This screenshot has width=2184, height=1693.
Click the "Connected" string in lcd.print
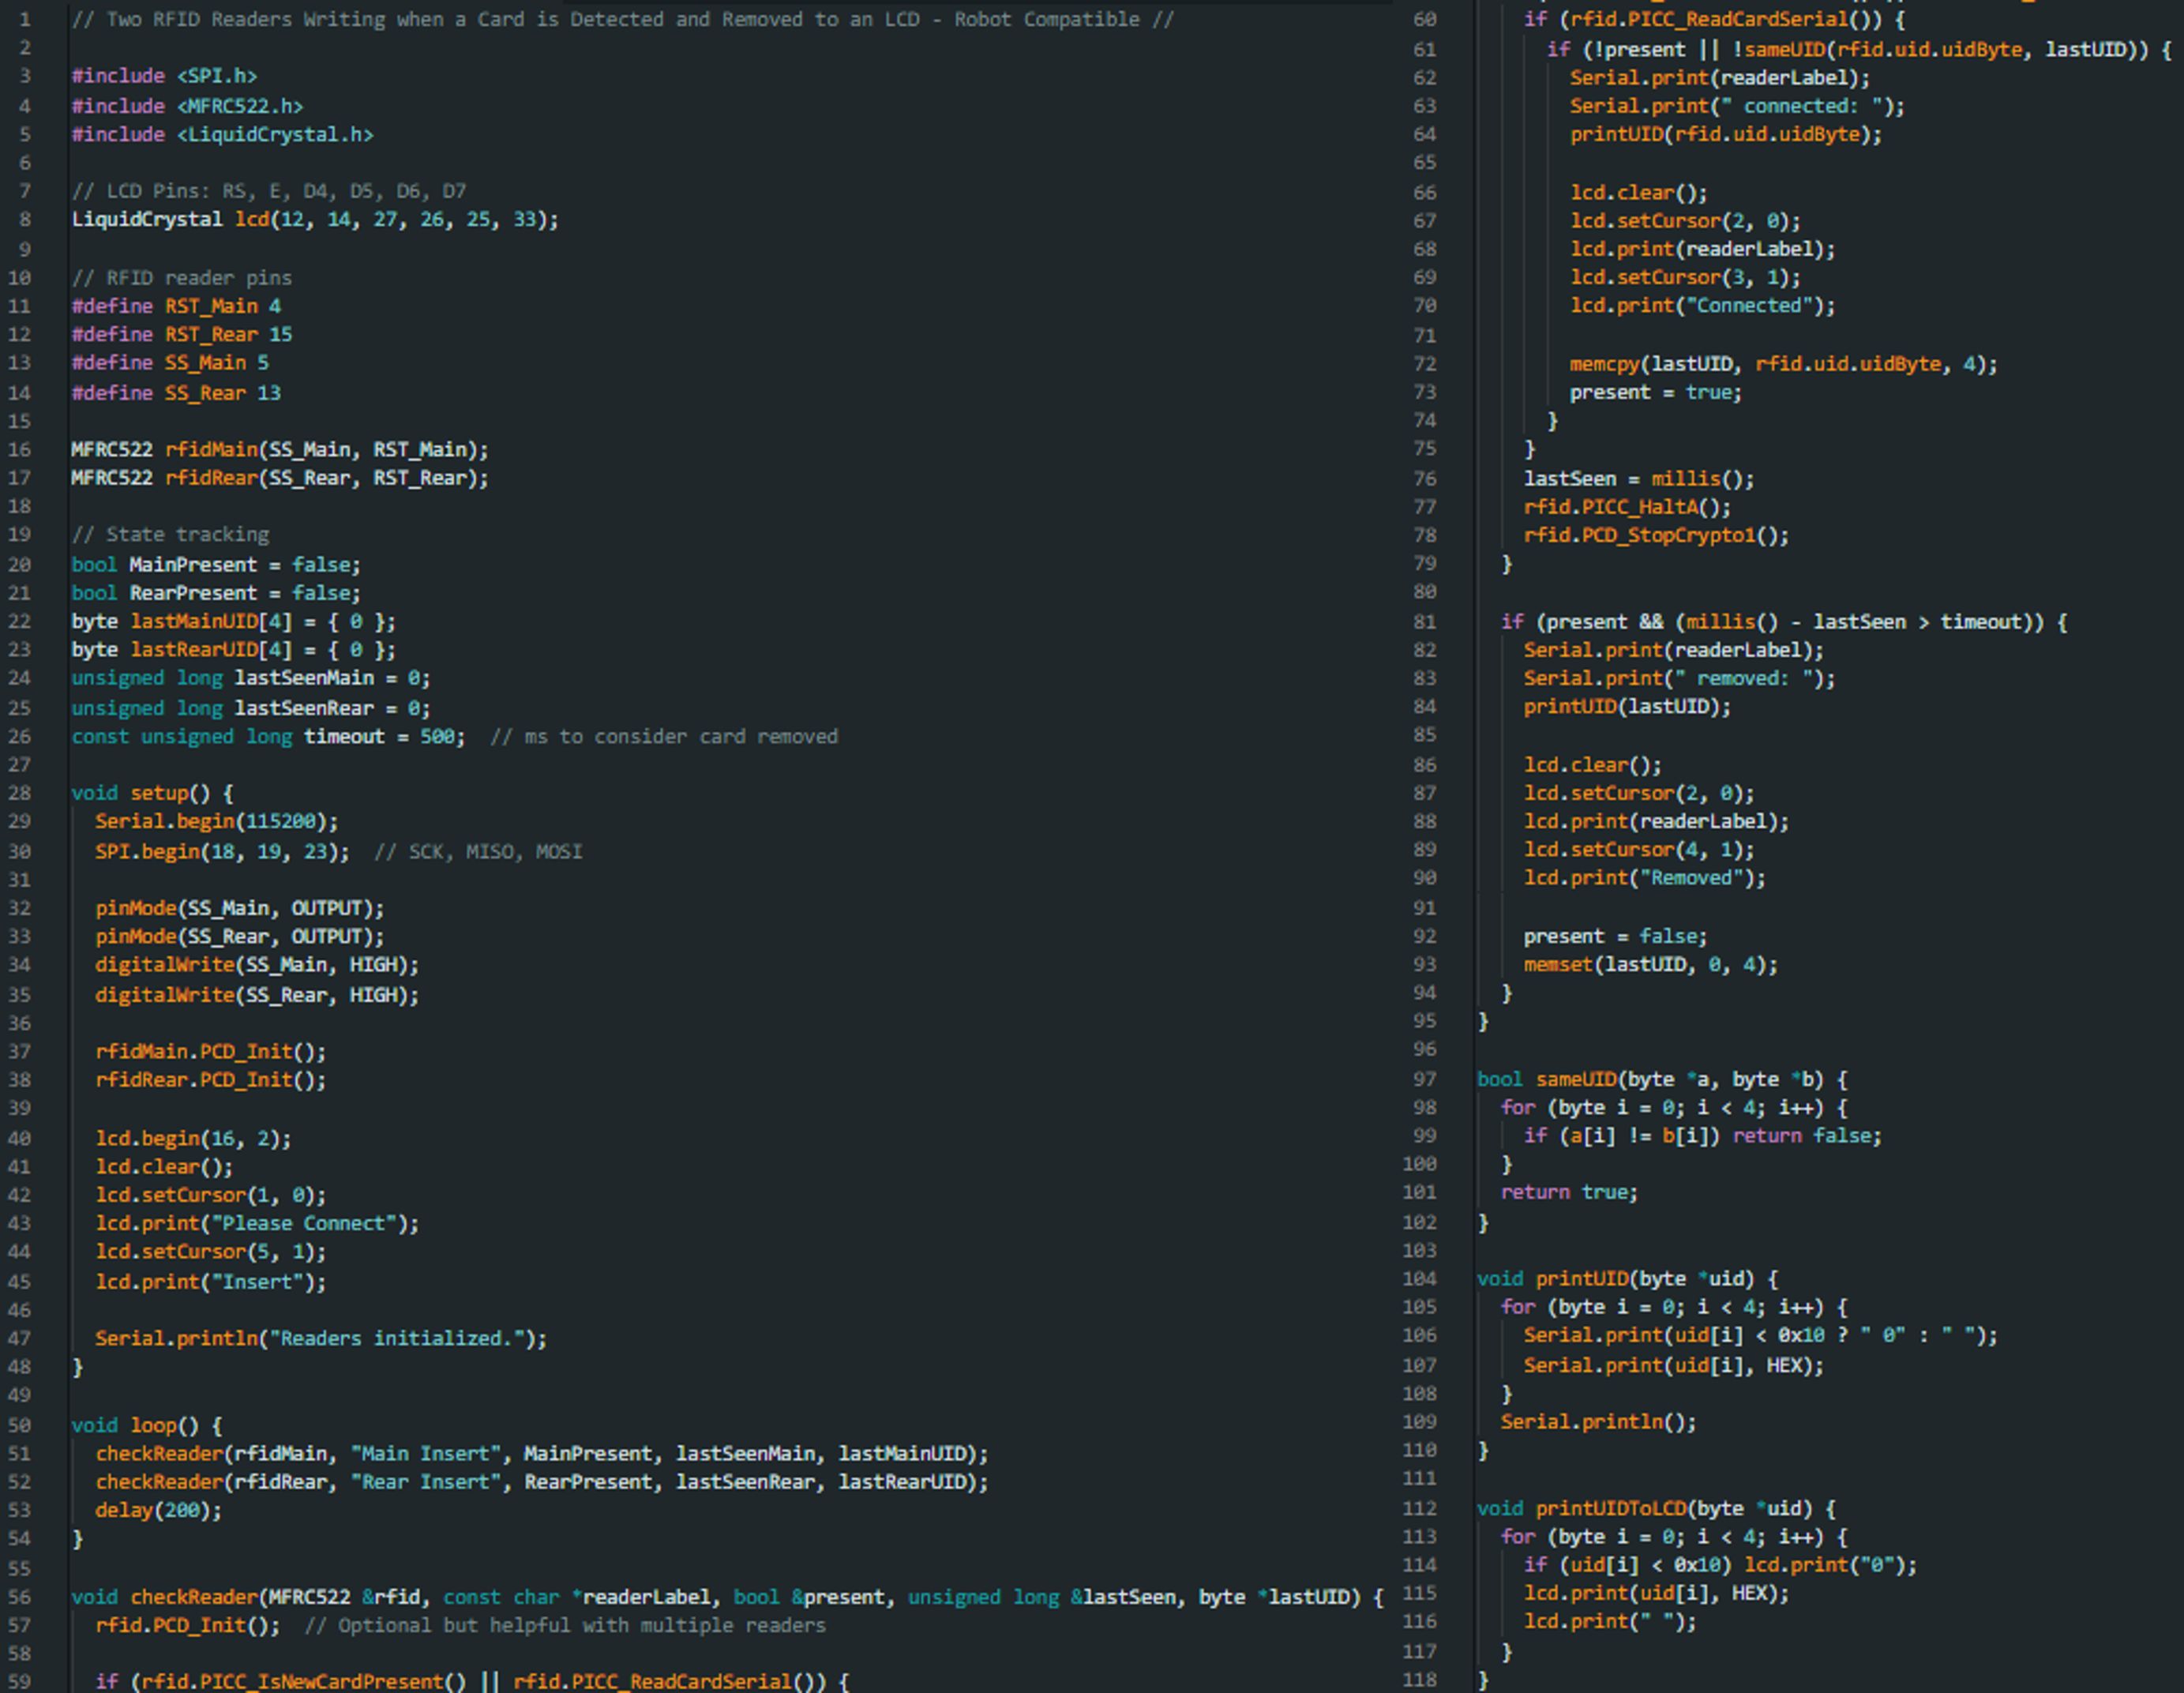[1749, 306]
